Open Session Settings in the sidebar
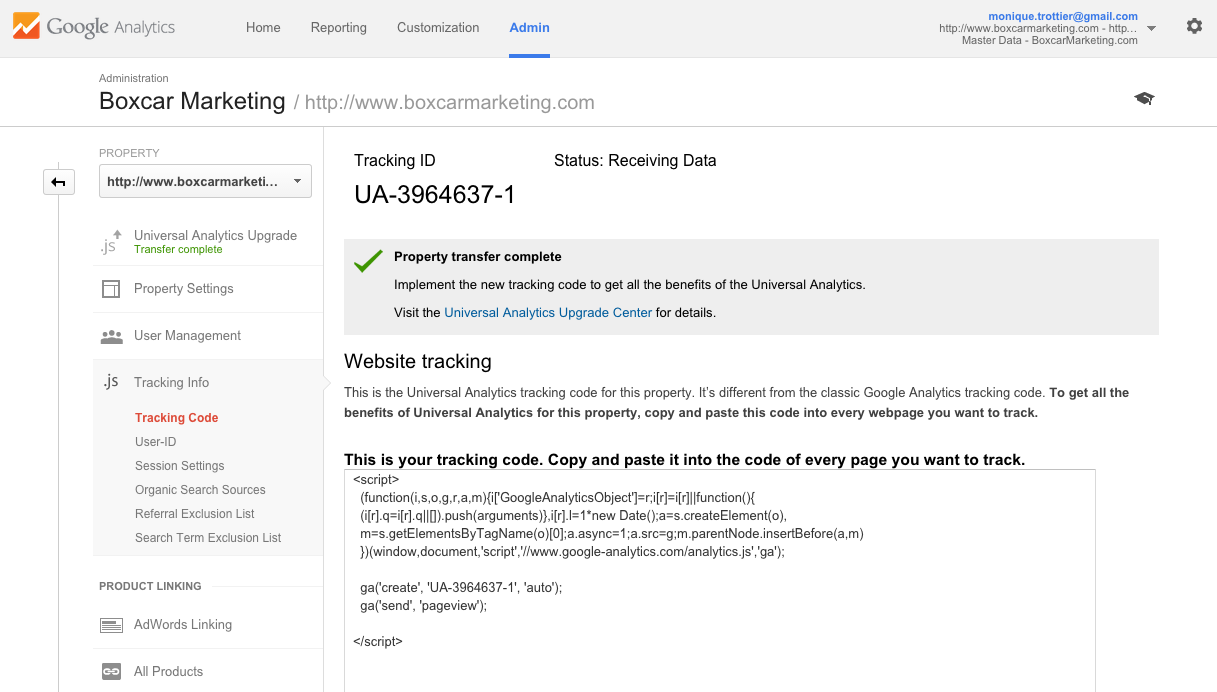The height and width of the screenshot is (692, 1217). [180, 466]
